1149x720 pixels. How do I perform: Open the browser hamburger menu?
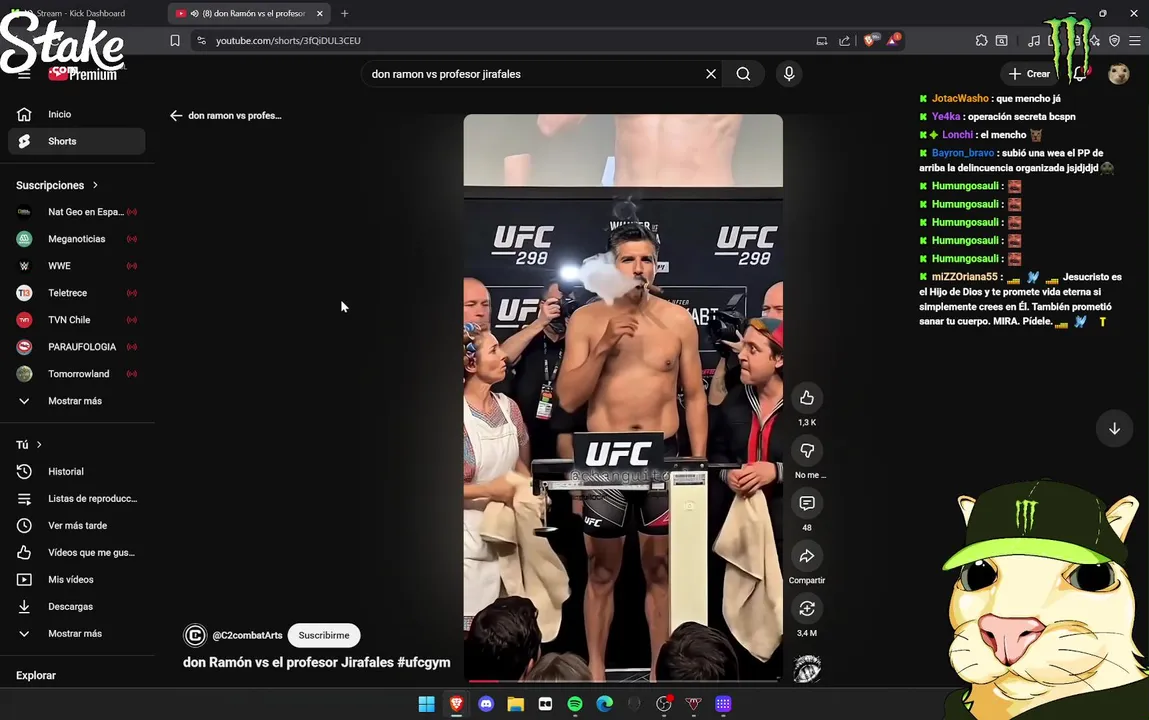click(1134, 41)
